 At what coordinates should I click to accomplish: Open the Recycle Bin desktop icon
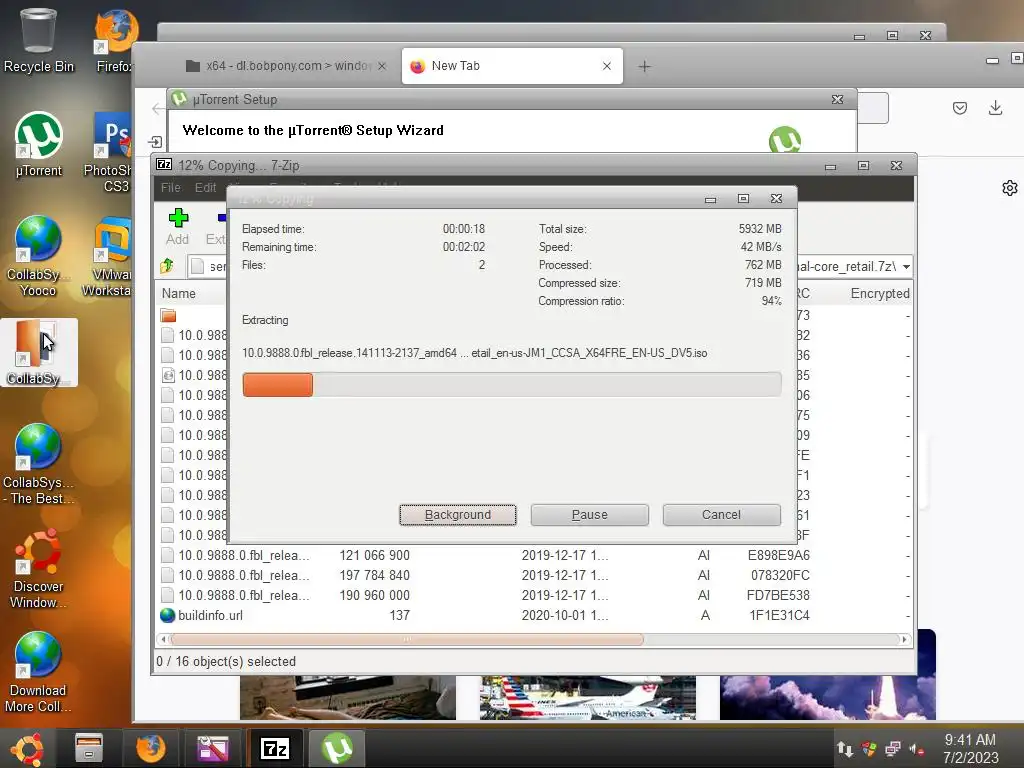click(x=38, y=40)
